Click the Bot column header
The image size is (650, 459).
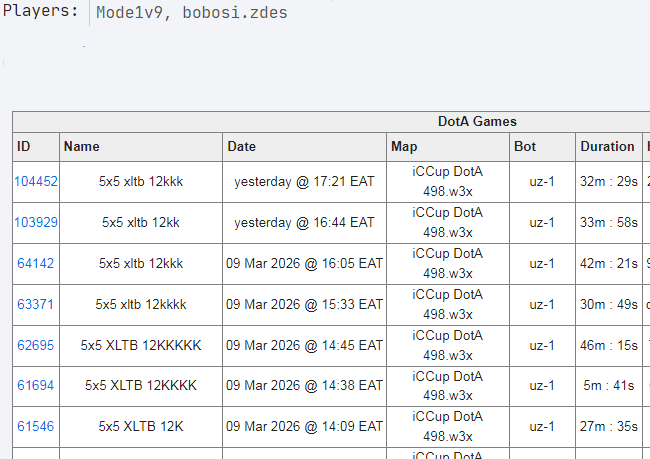[525, 146]
